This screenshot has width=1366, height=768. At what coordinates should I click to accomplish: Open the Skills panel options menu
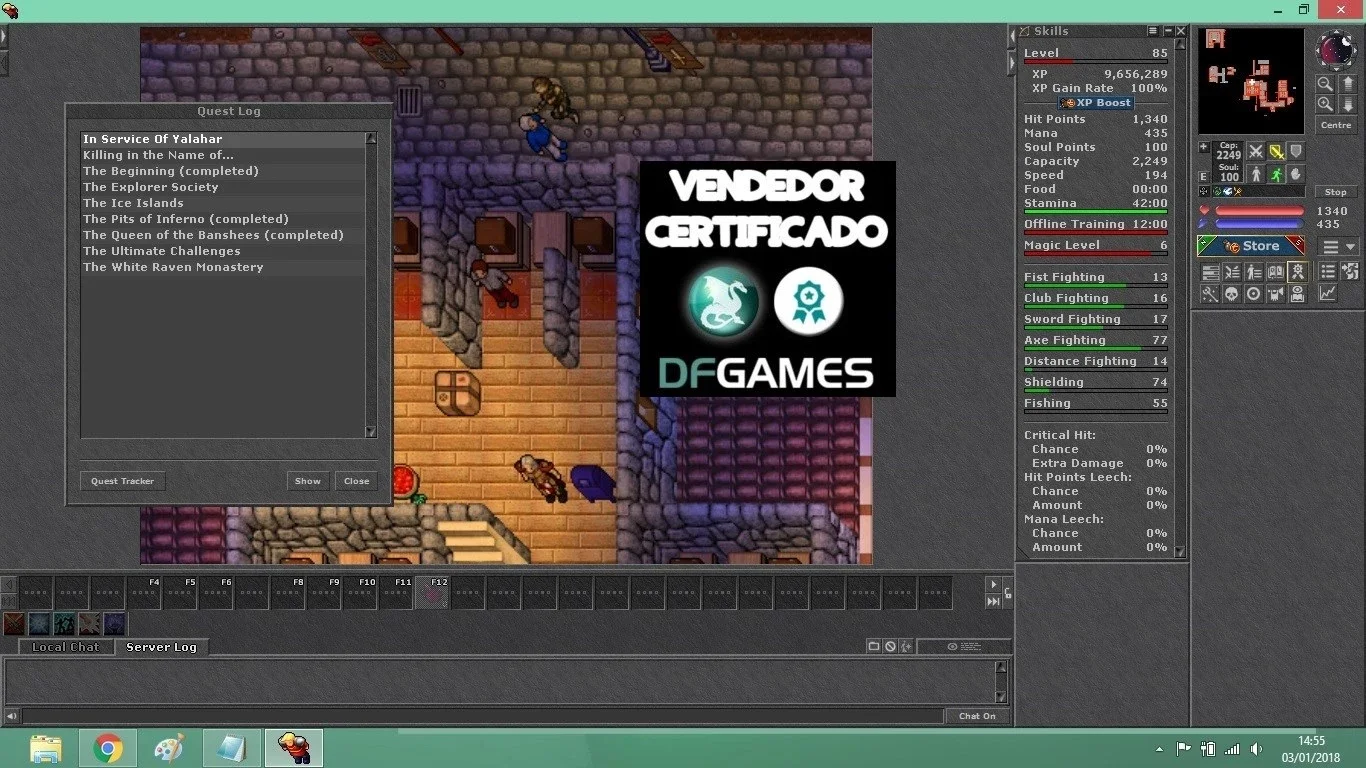(1153, 31)
